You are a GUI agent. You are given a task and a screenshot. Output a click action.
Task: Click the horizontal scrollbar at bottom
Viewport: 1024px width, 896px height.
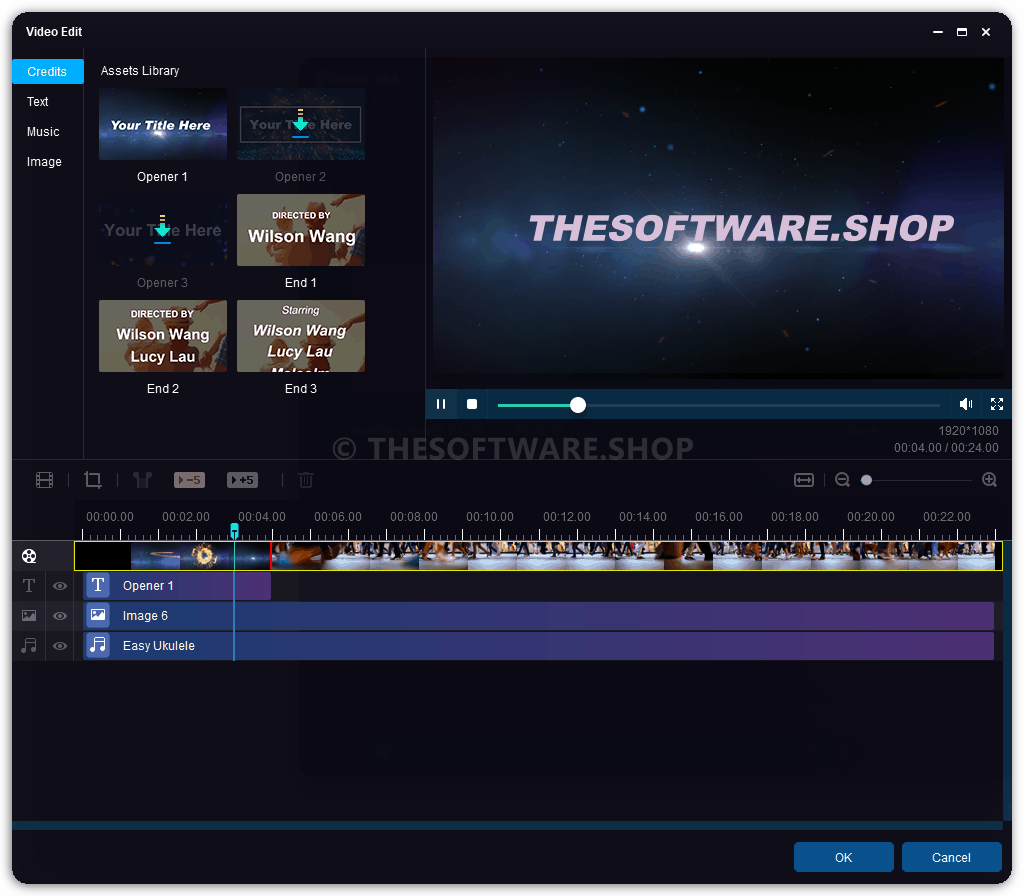(507, 825)
